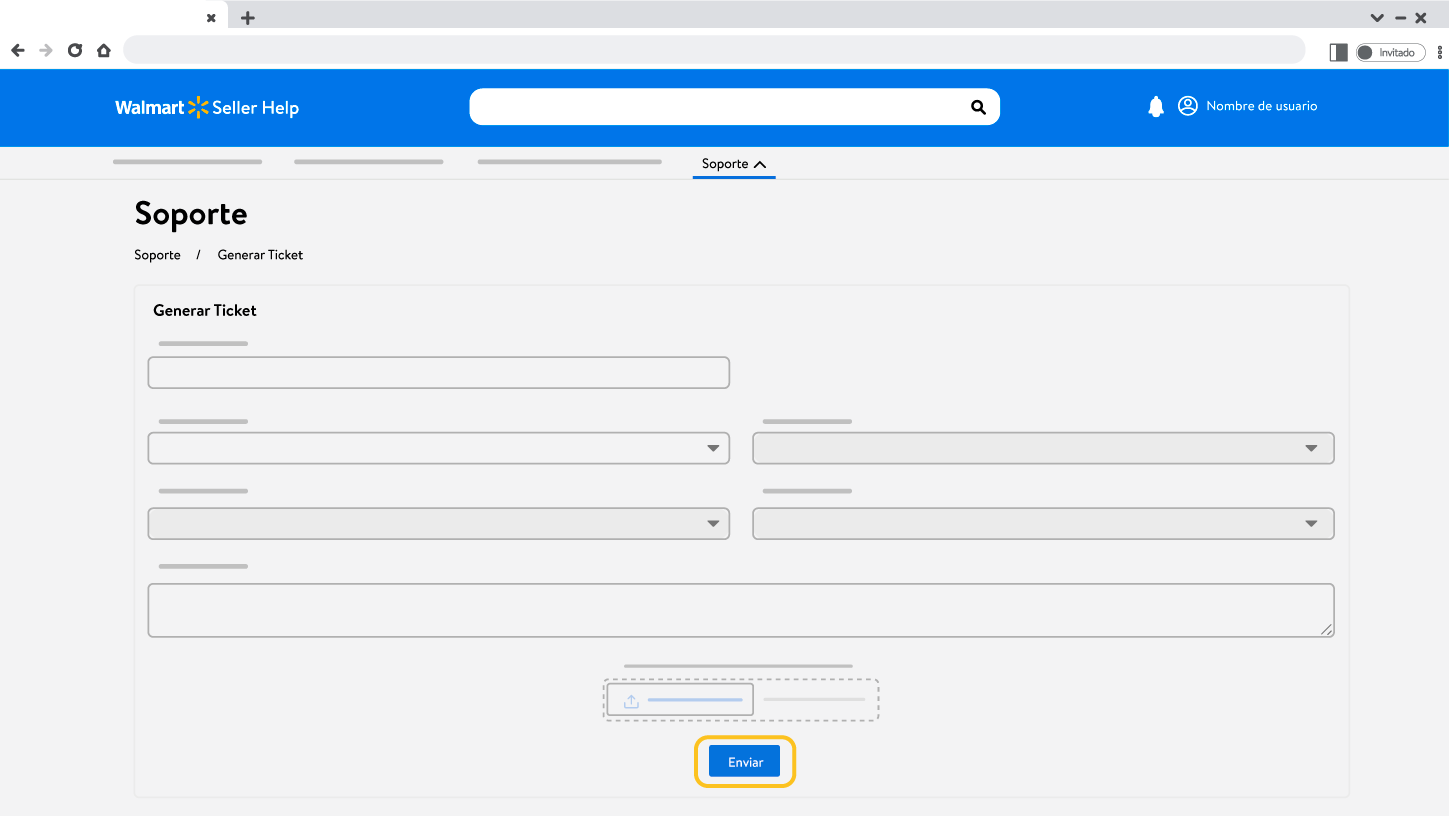
Task: Click the large description text area
Action: 740,610
